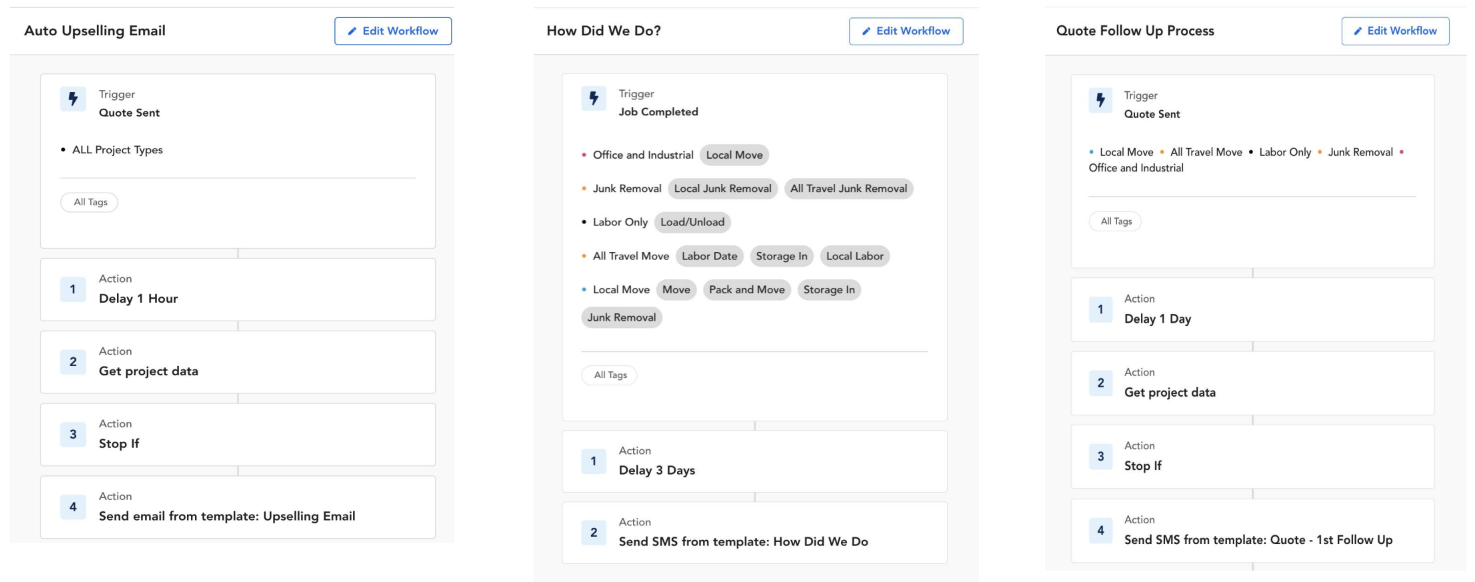Click step 4 badge beside Upselling Email action

72,507
